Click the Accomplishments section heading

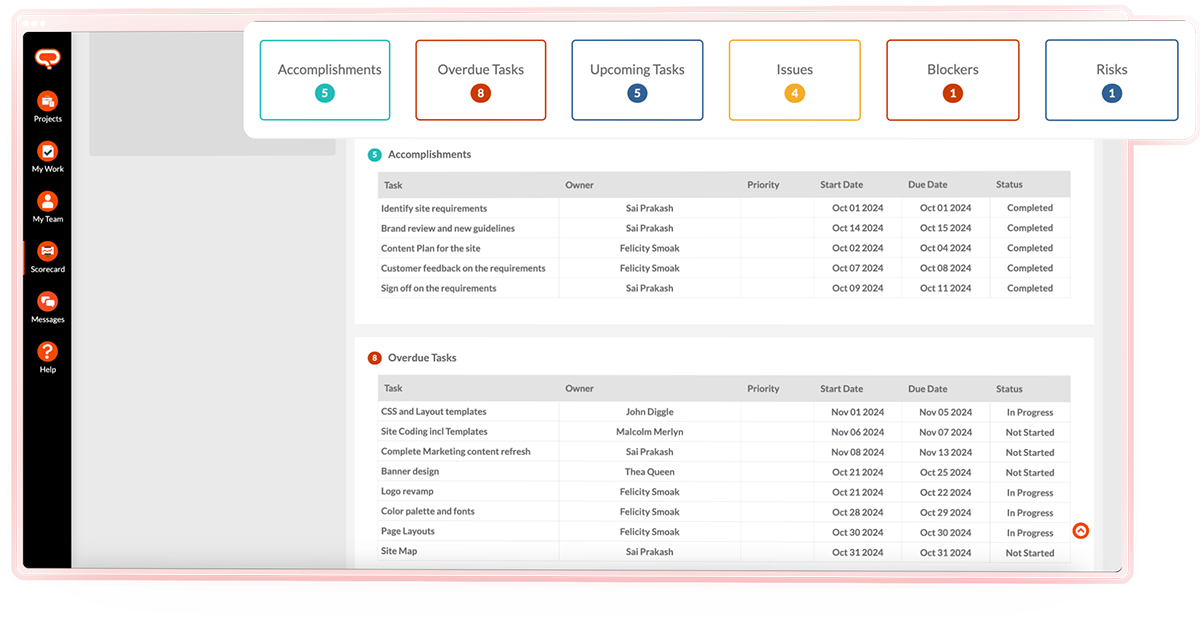[x=429, y=155]
